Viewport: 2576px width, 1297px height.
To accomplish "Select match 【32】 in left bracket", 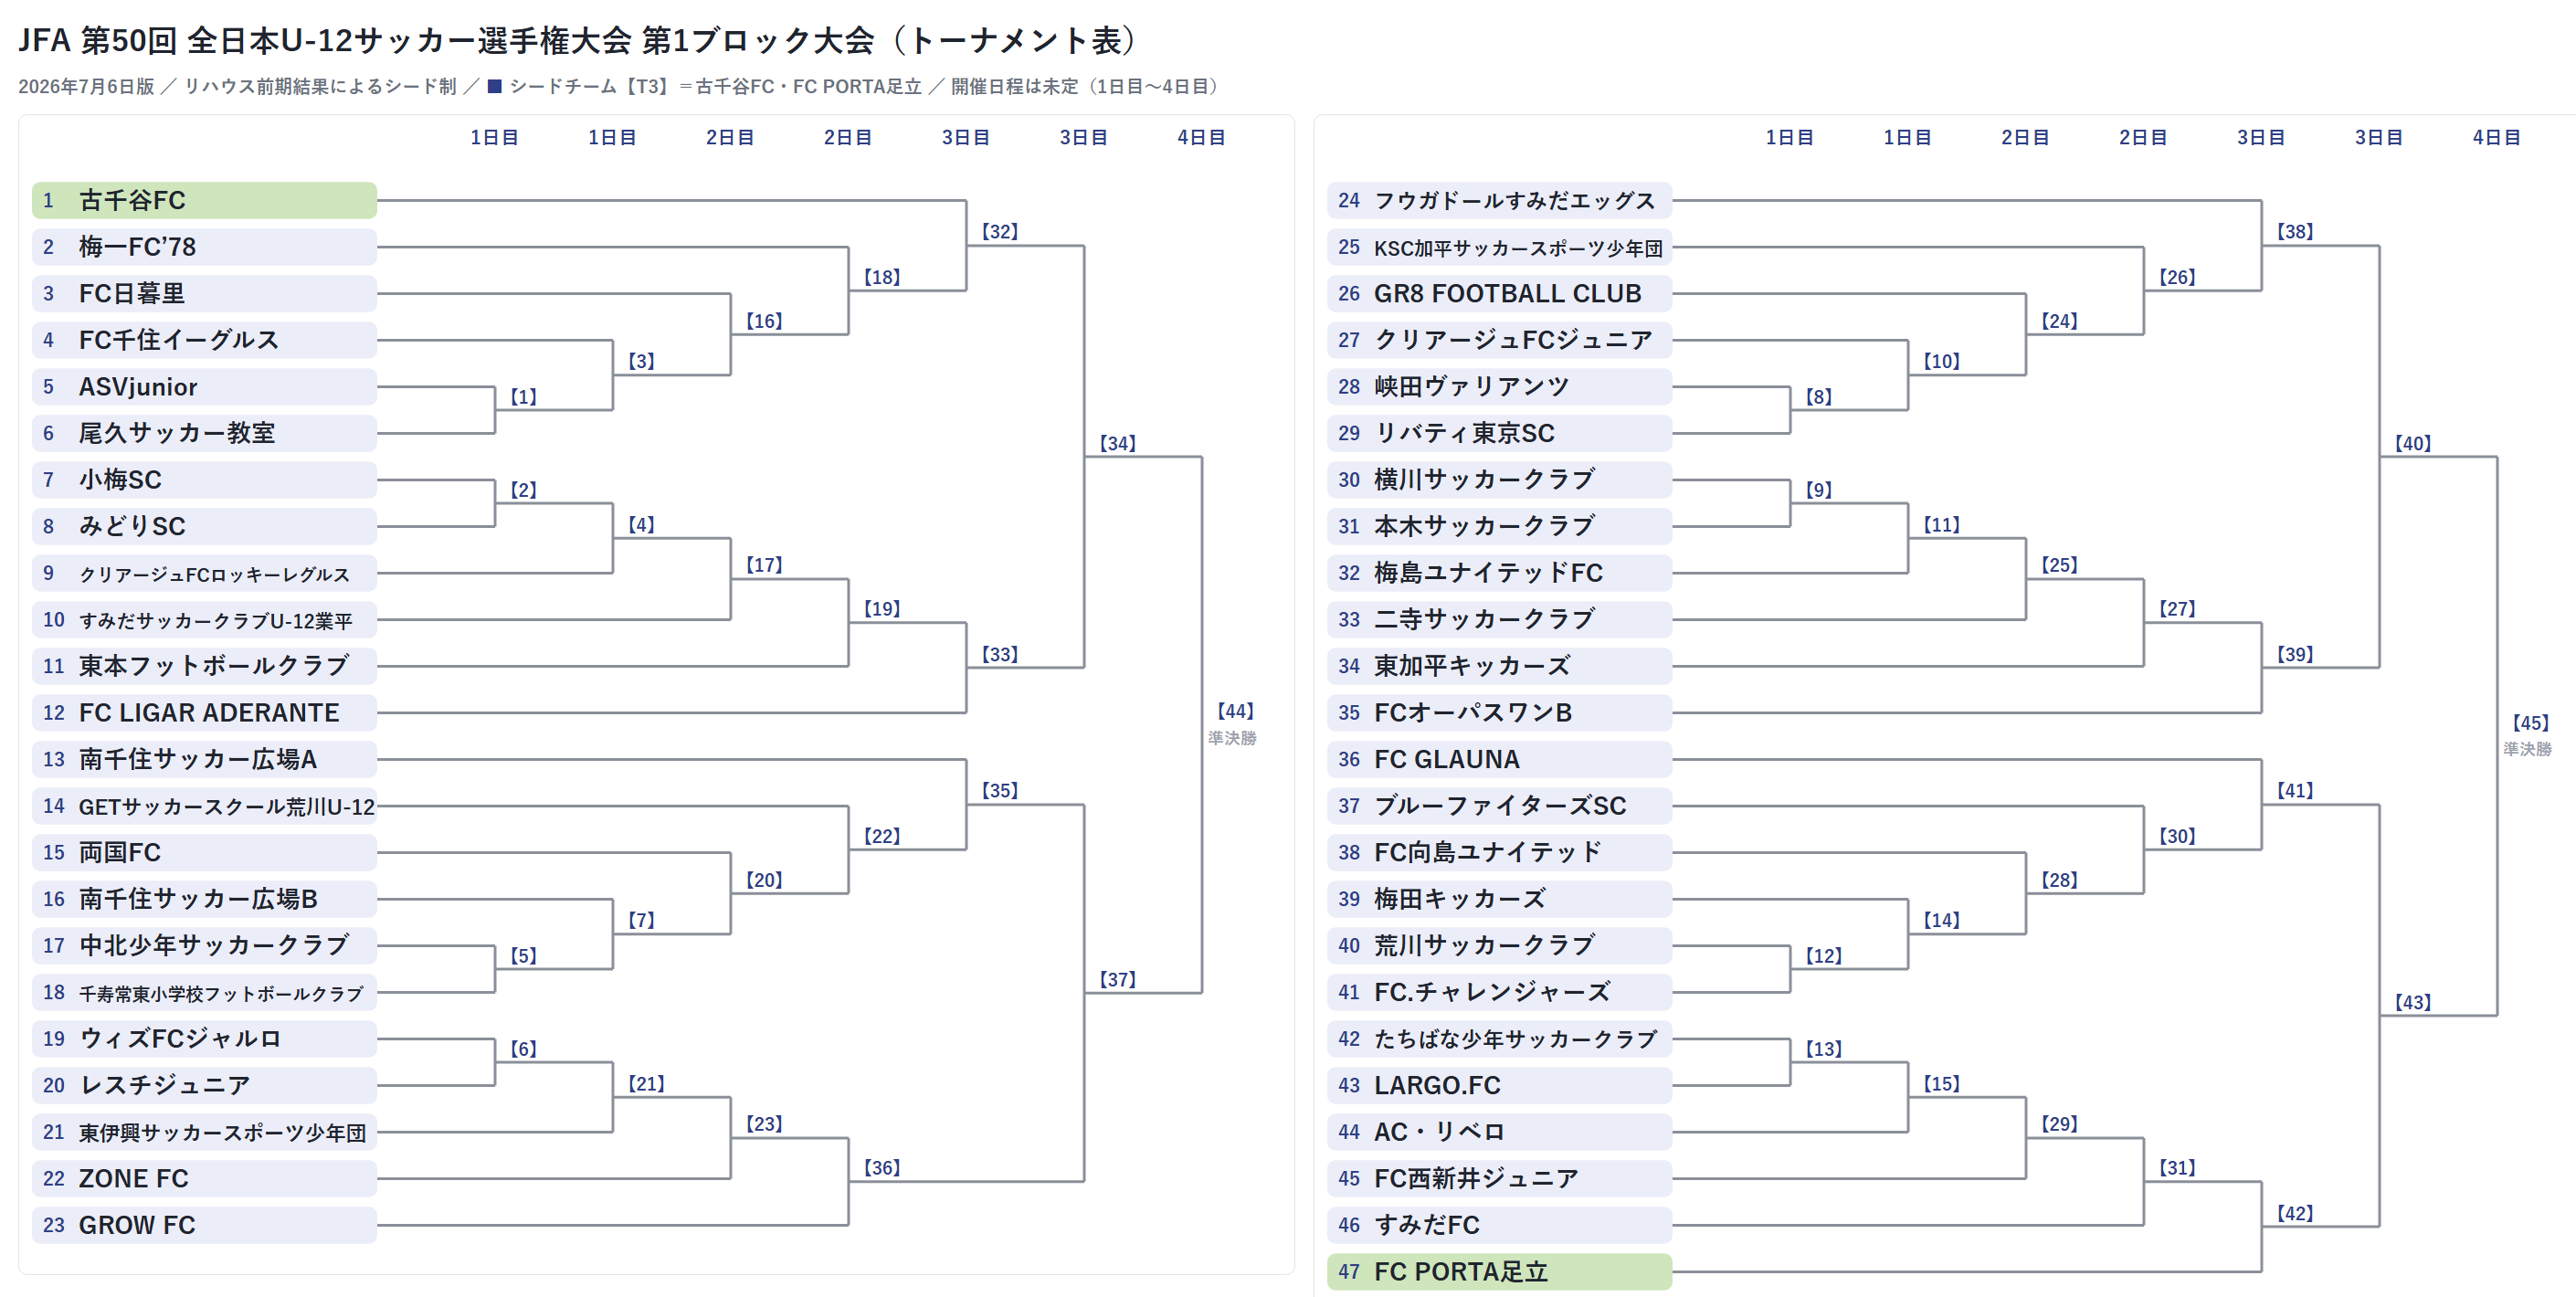I will coord(1000,231).
